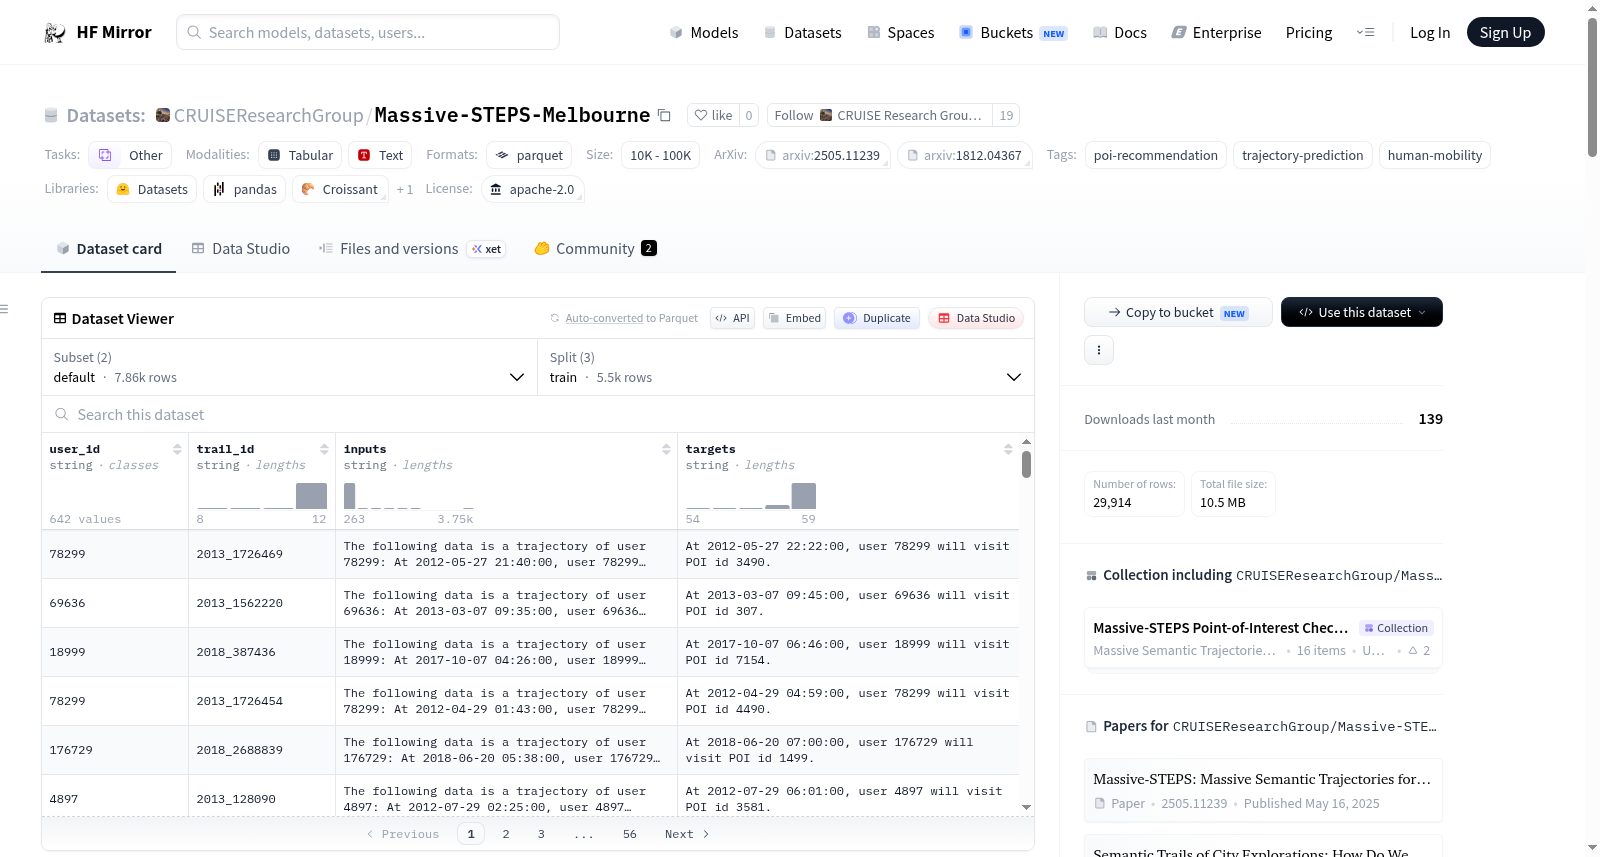This screenshot has height=857, width=1600.
Task: Sort the trail_id column
Action: pyautogui.click(x=324, y=449)
